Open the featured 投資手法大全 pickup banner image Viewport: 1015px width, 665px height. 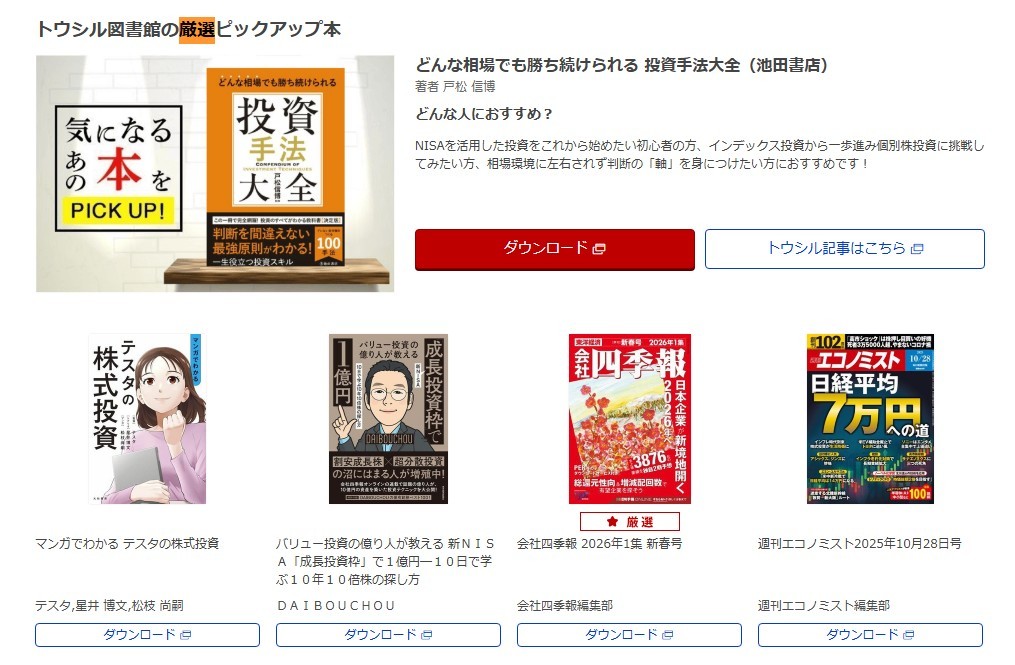point(215,174)
